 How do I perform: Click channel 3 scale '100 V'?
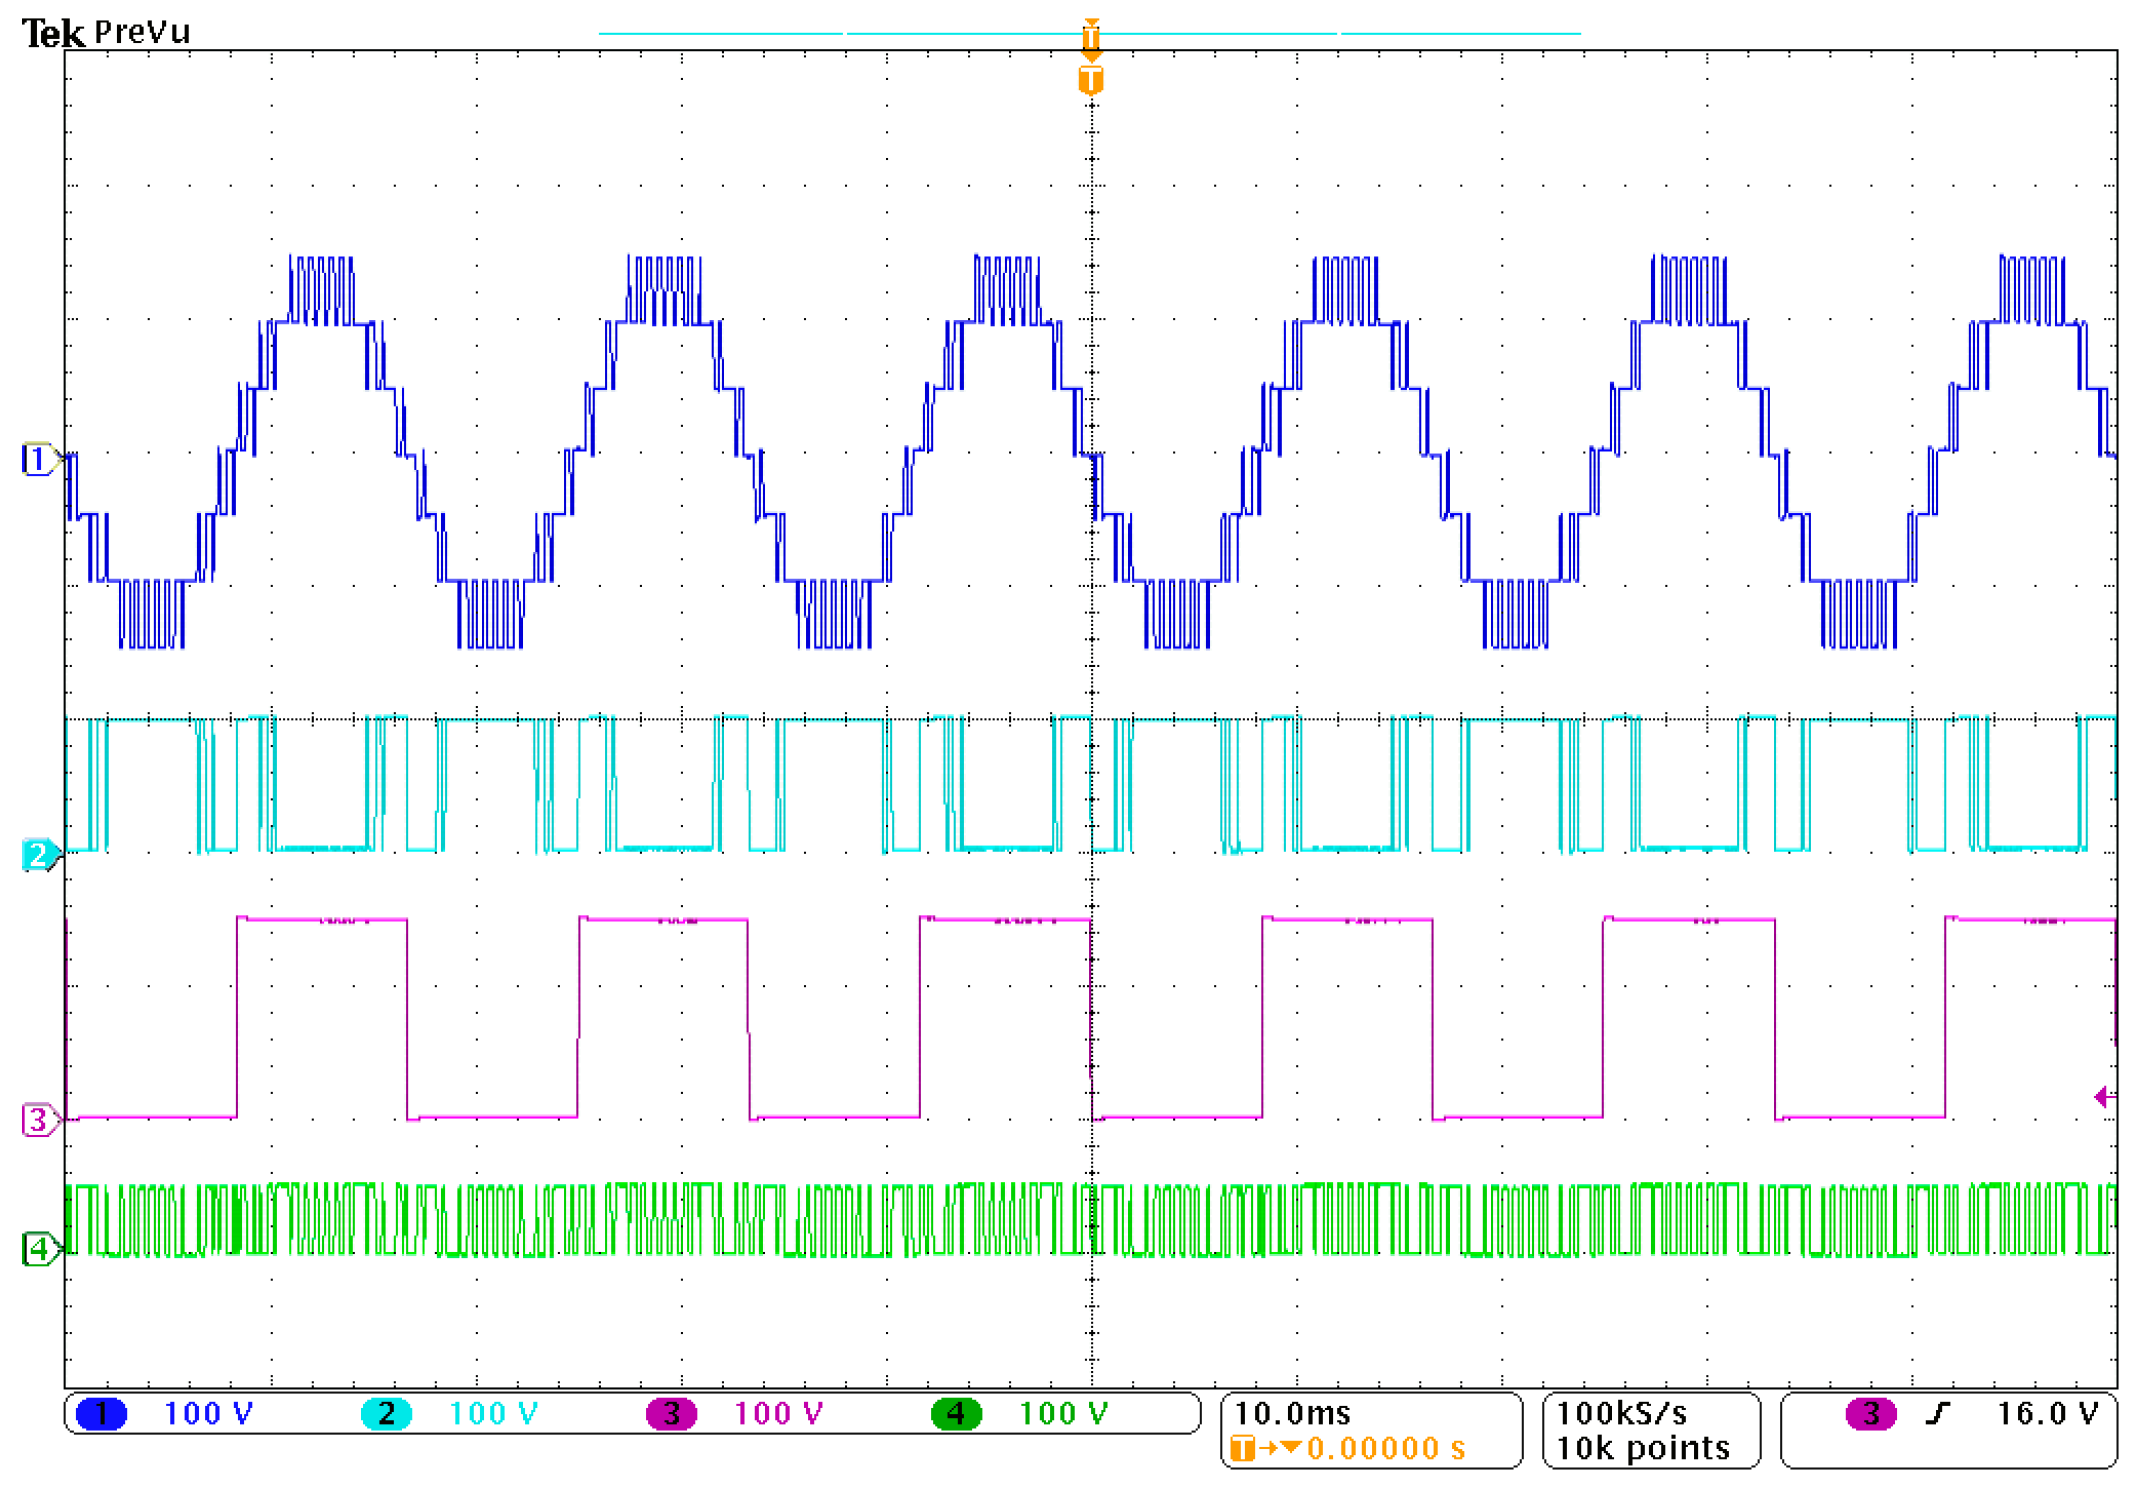778,1414
